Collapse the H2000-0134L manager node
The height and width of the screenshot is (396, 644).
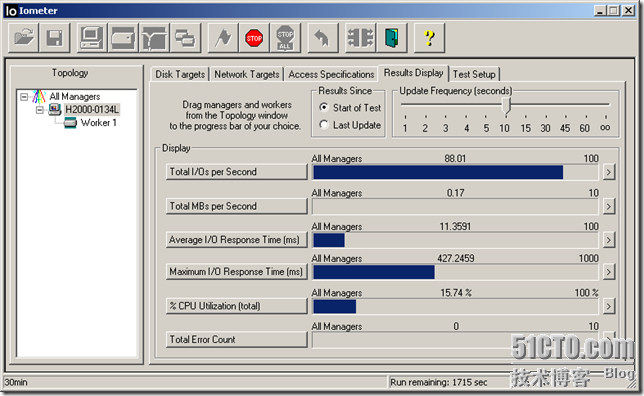[x=40, y=110]
